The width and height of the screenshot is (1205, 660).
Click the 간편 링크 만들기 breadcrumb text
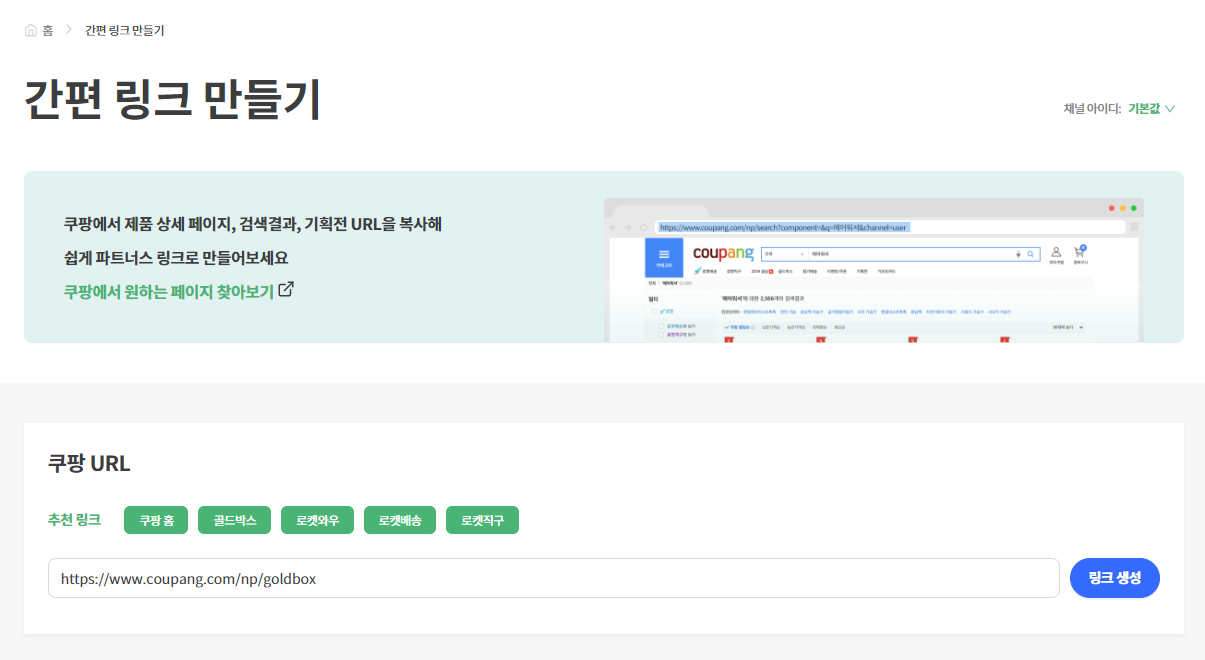pyautogui.click(x=124, y=30)
